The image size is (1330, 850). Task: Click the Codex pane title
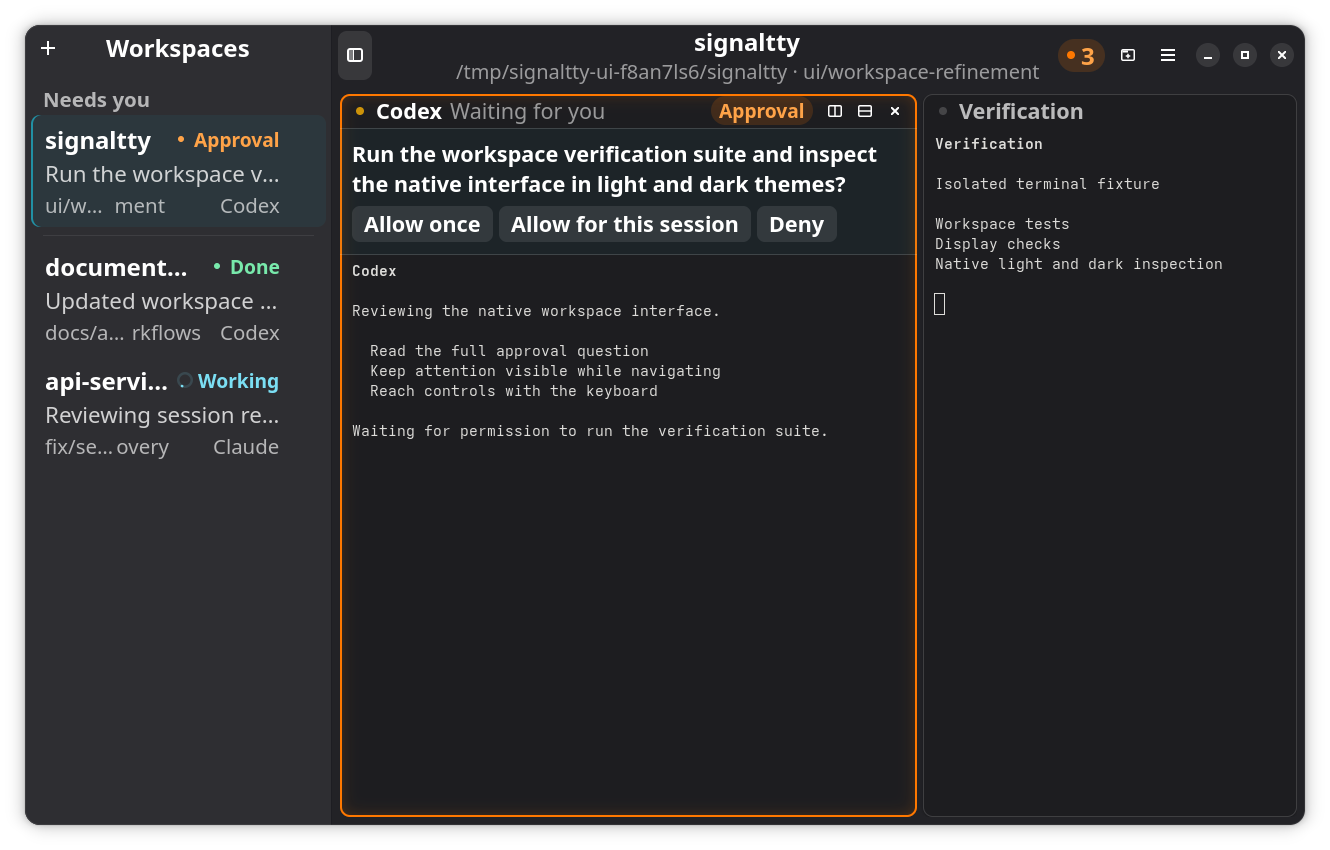[x=409, y=111]
